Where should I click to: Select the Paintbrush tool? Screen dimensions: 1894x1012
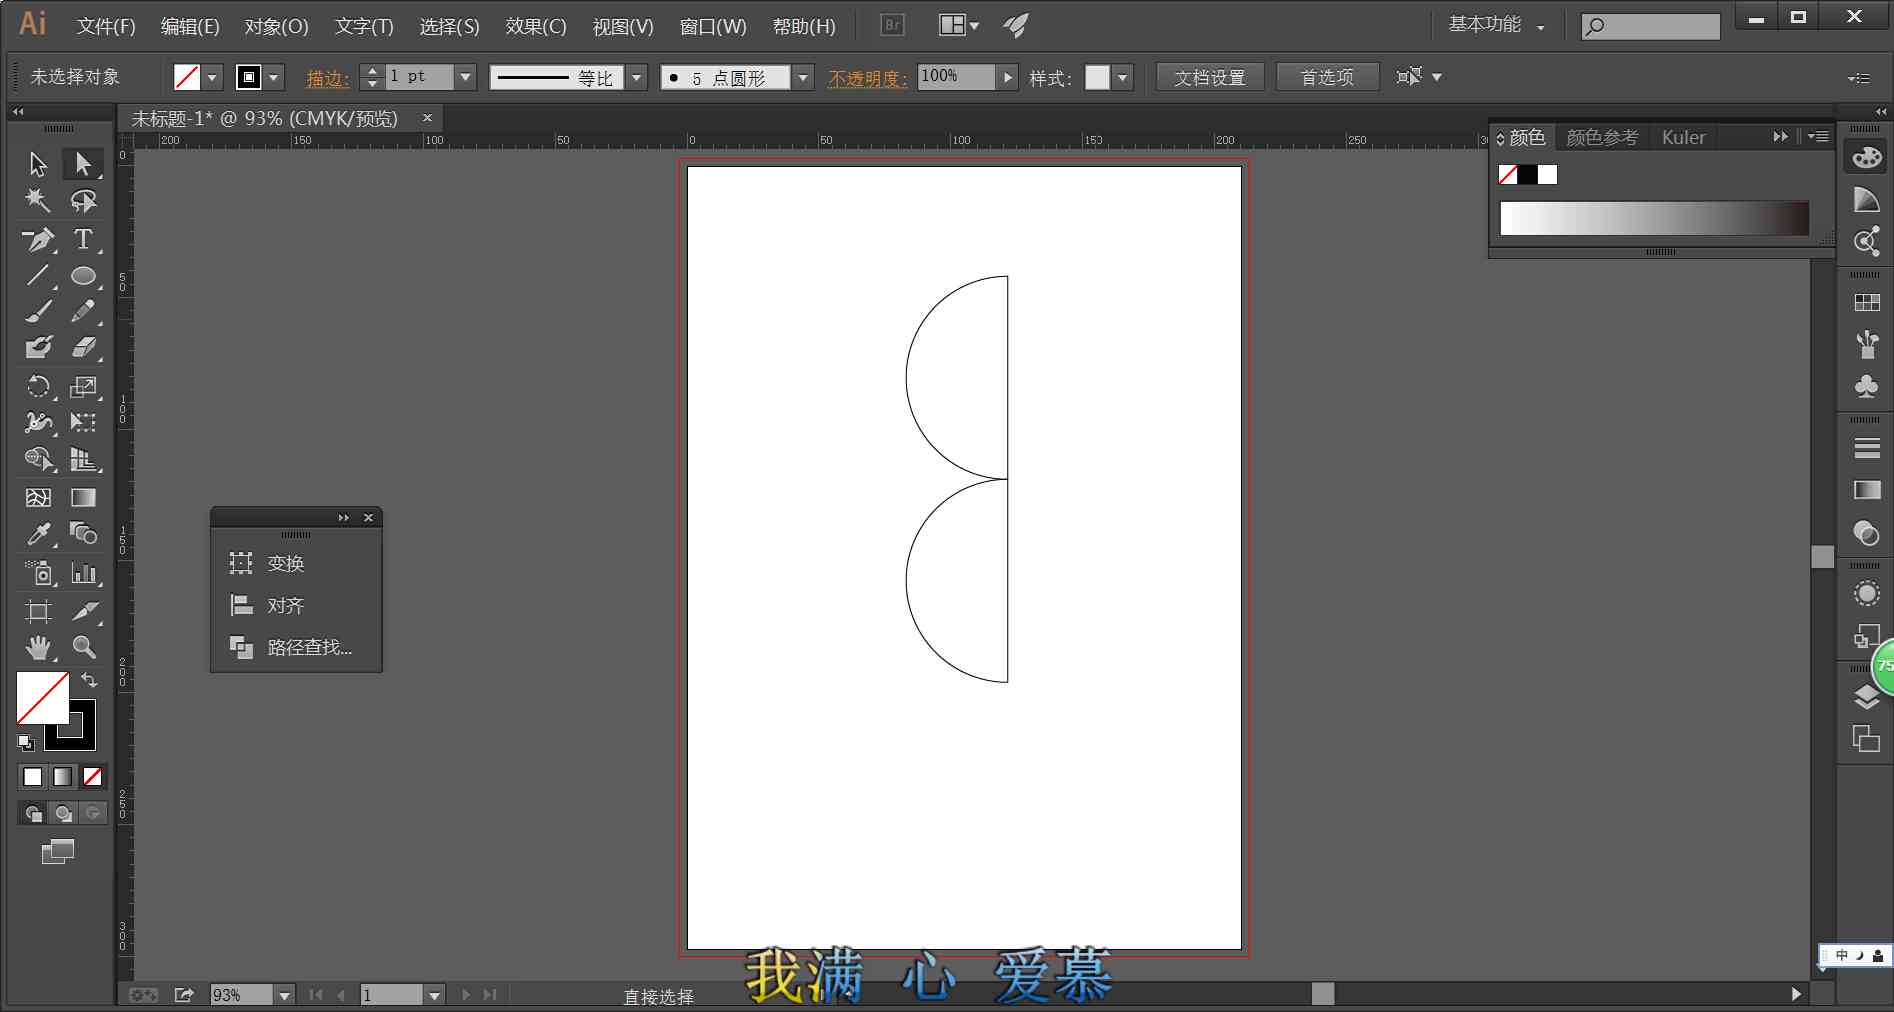coord(38,312)
